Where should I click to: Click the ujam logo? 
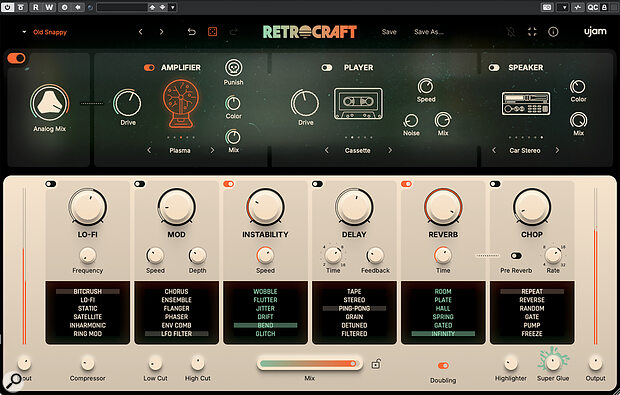coord(595,31)
